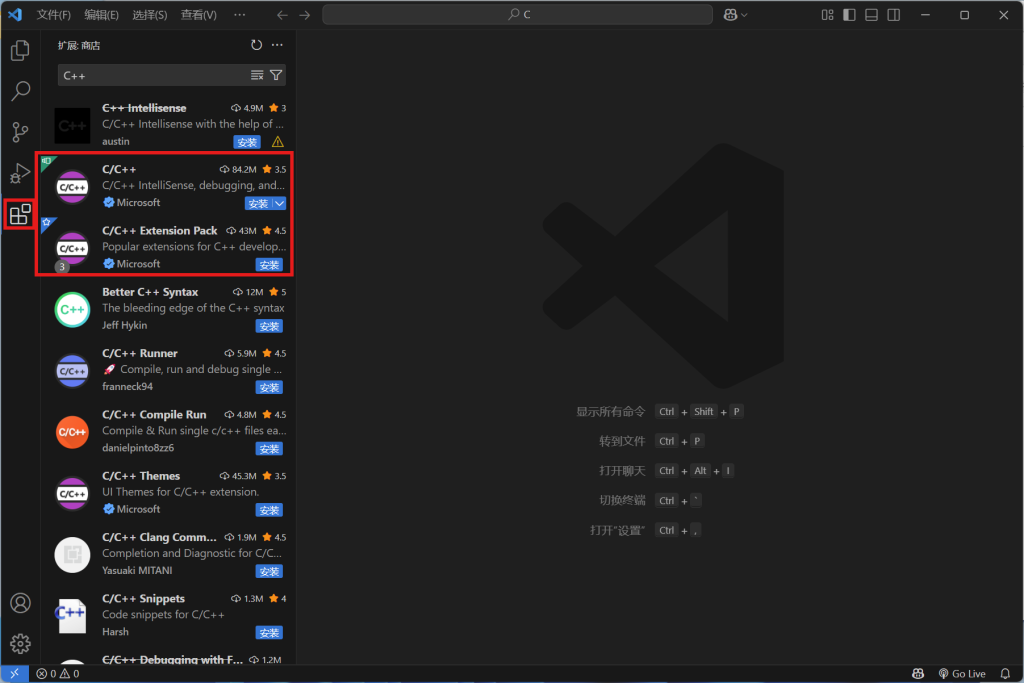Go back with navigation arrow
The image size is (1024, 683).
(282, 15)
